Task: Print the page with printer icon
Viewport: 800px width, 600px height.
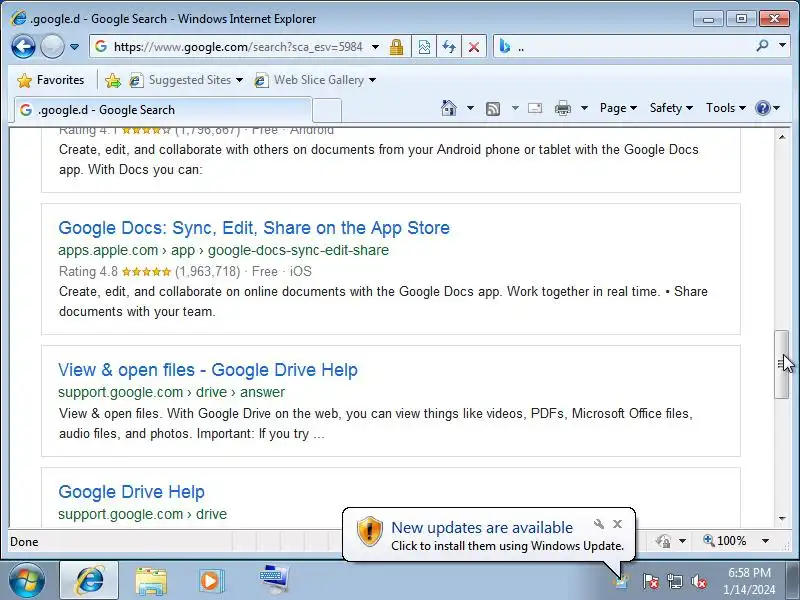Action: (563, 108)
